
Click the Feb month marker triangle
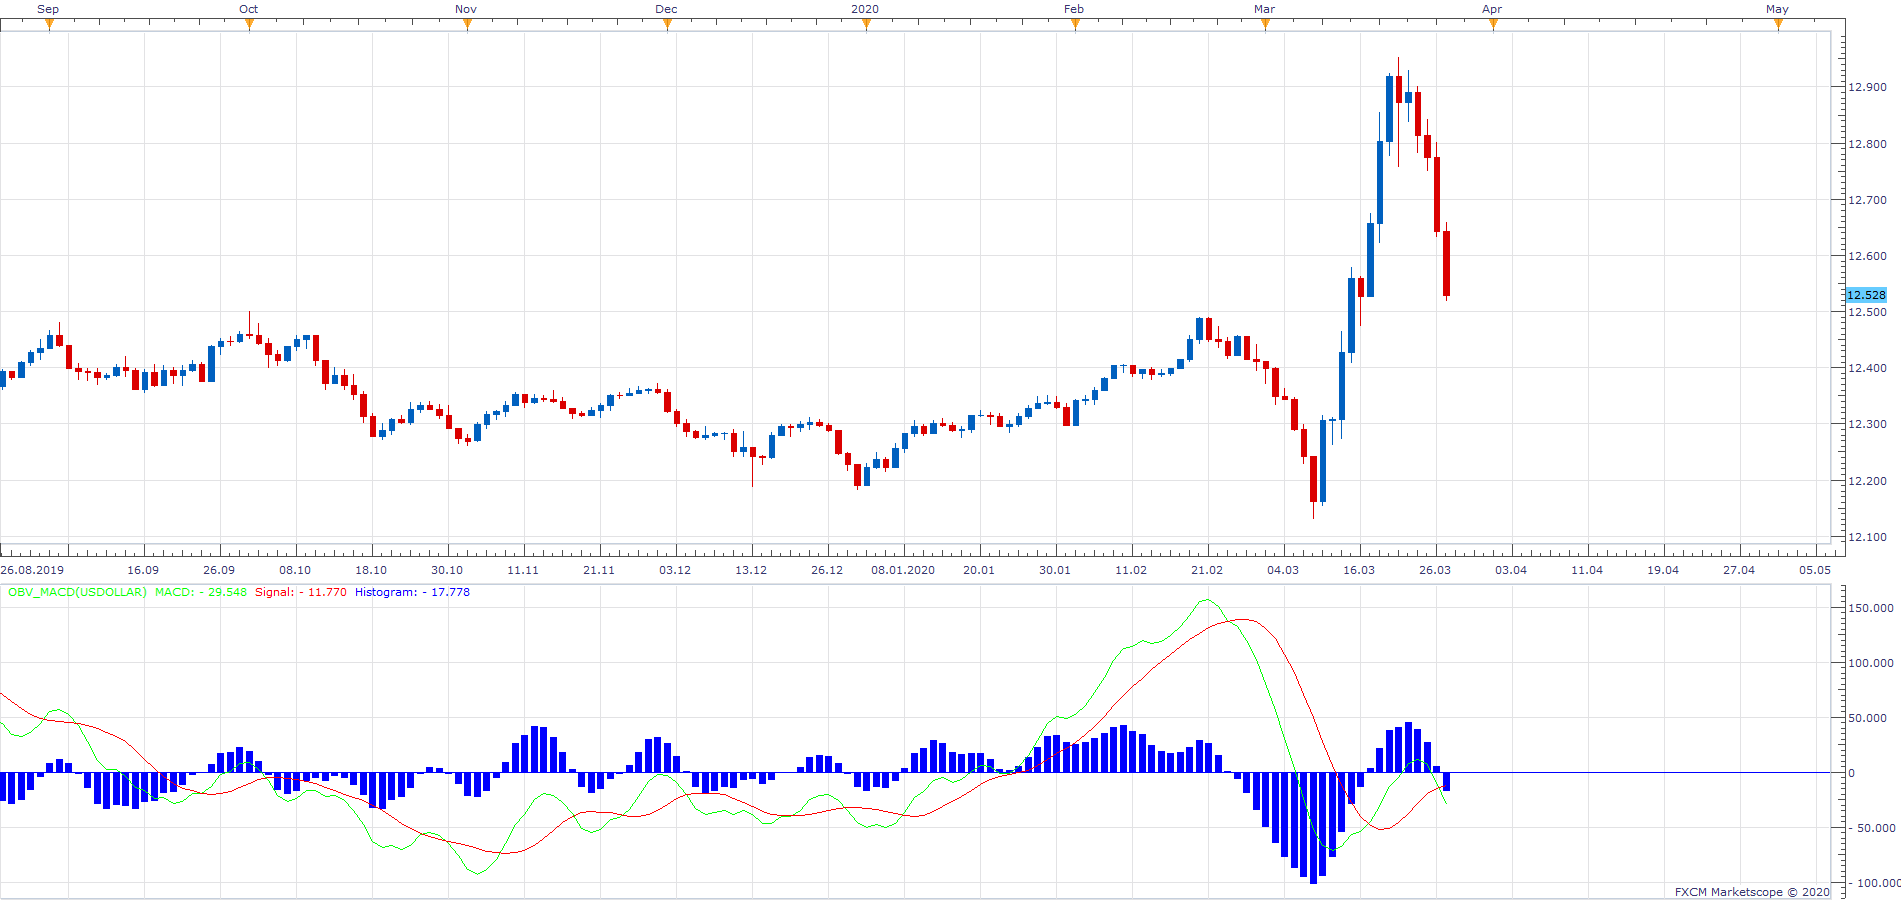1075,24
